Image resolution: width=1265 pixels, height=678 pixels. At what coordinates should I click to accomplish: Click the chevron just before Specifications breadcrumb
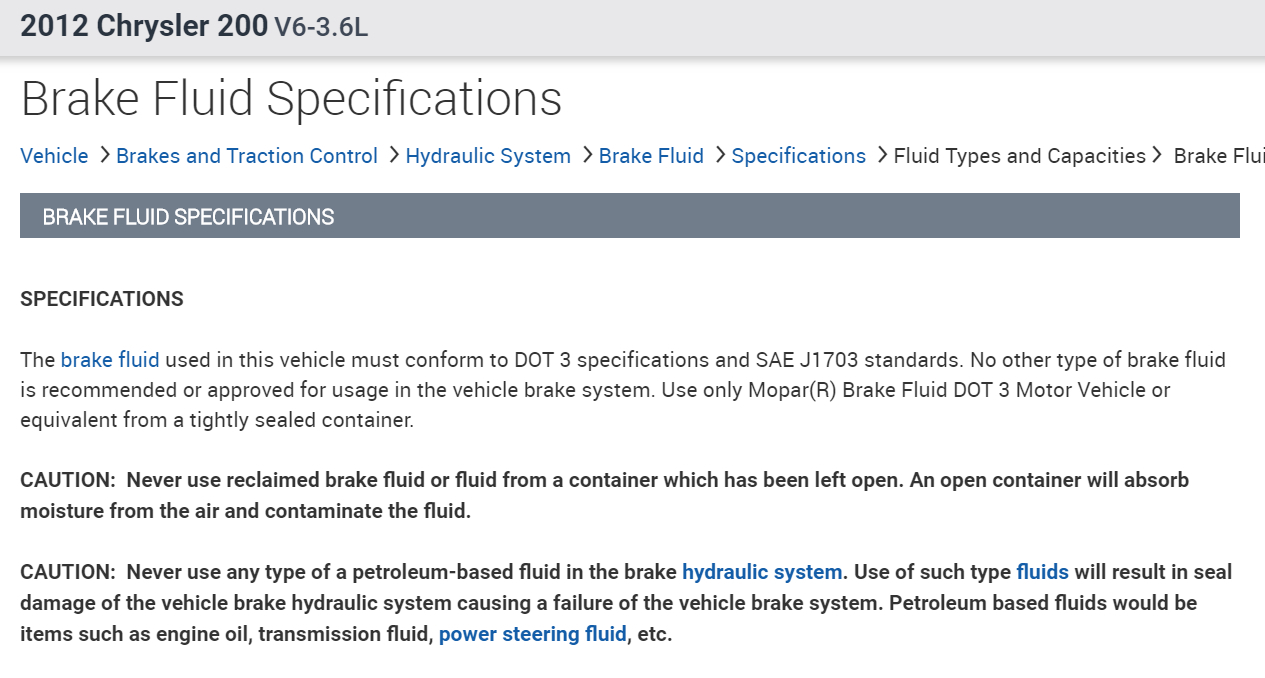pyautogui.click(x=719, y=155)
